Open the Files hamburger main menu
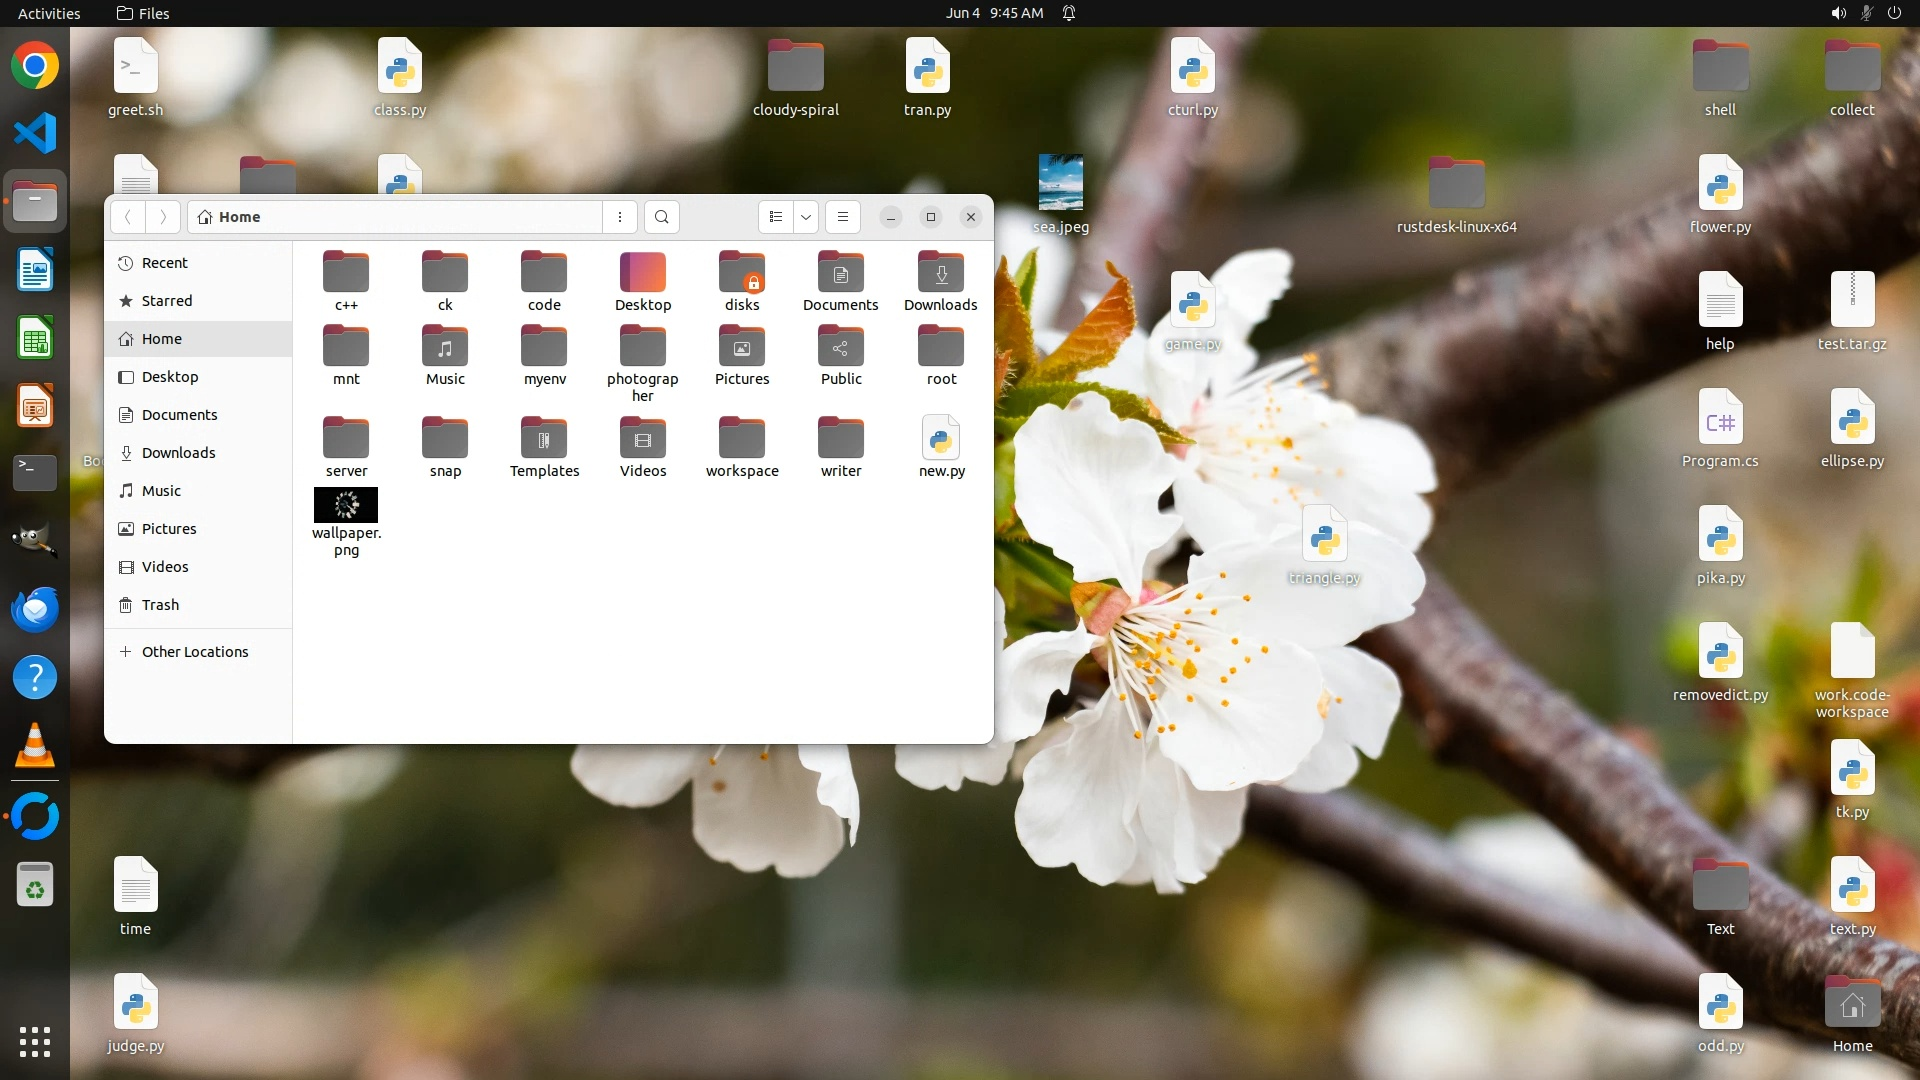The image size is (1920, 1080). tap(843, 217)
